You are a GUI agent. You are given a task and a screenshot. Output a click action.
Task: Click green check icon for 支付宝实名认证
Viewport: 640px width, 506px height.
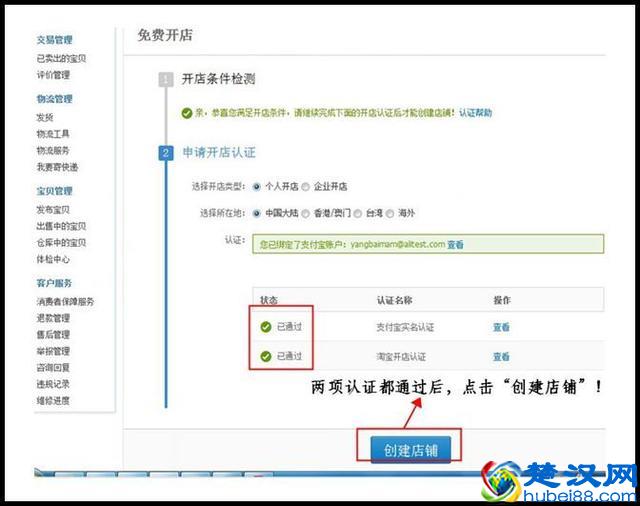pyautogui.click(x=266, y=327)
